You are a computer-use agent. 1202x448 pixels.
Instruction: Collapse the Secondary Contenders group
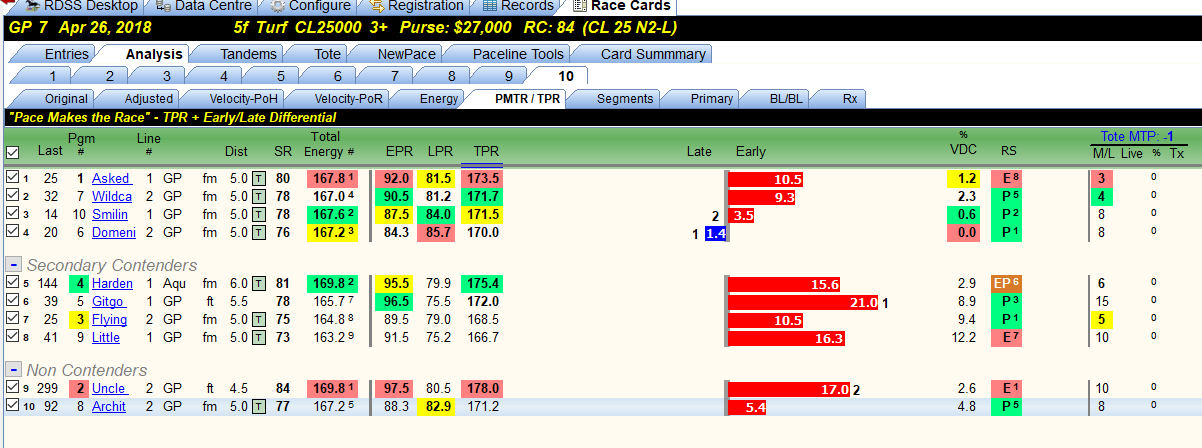click(13, 264)
